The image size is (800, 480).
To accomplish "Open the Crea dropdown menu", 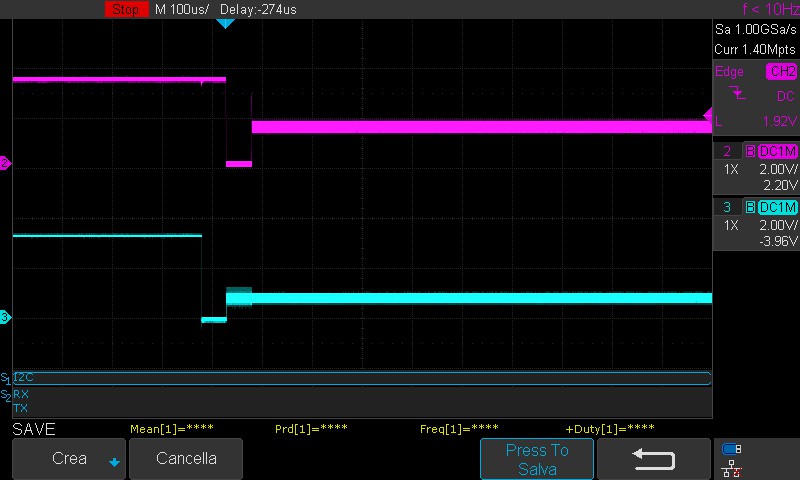I will pyautogui.click(x=69, y=459).
